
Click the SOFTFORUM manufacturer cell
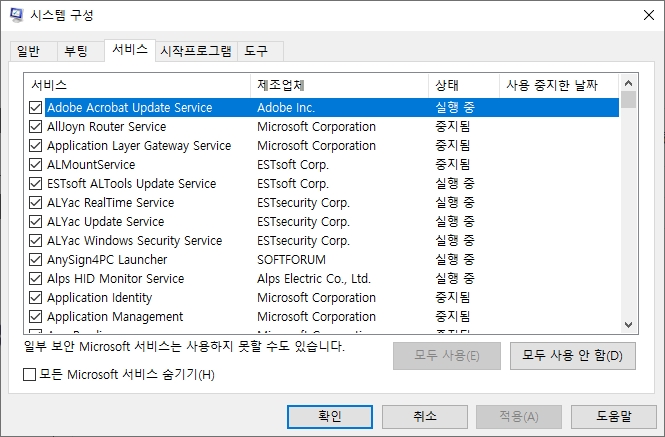(291, 260)
